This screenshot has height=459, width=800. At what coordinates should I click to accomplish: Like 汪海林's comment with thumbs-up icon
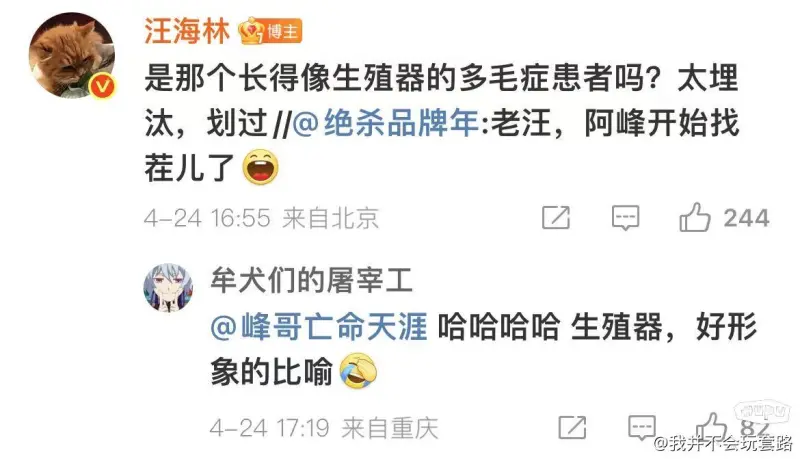pyautogui.click(x=694, y=217)
